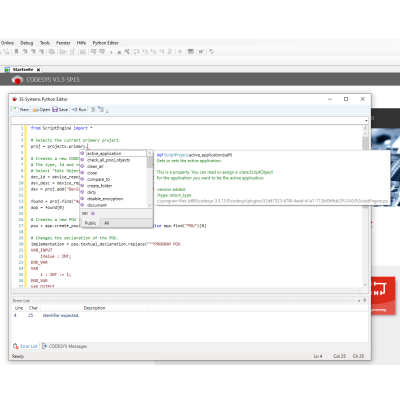Click the indent icon next to Run

93,109
